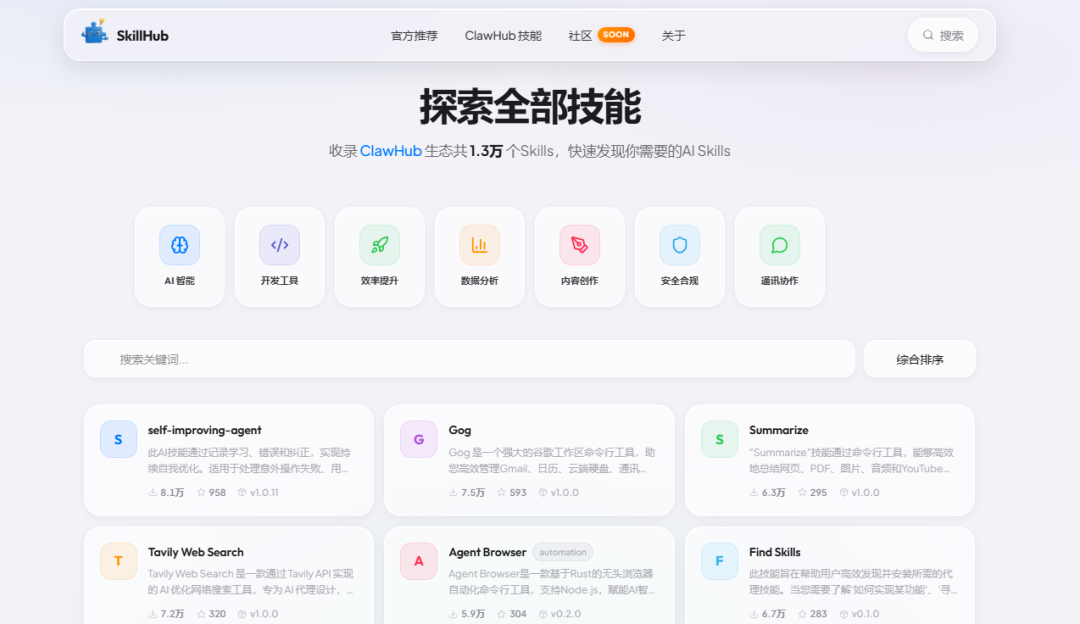Viewport: 1080px width, 624px height.
Task: Click the SOON badge next to 社区
Action: tap(616, 34)
